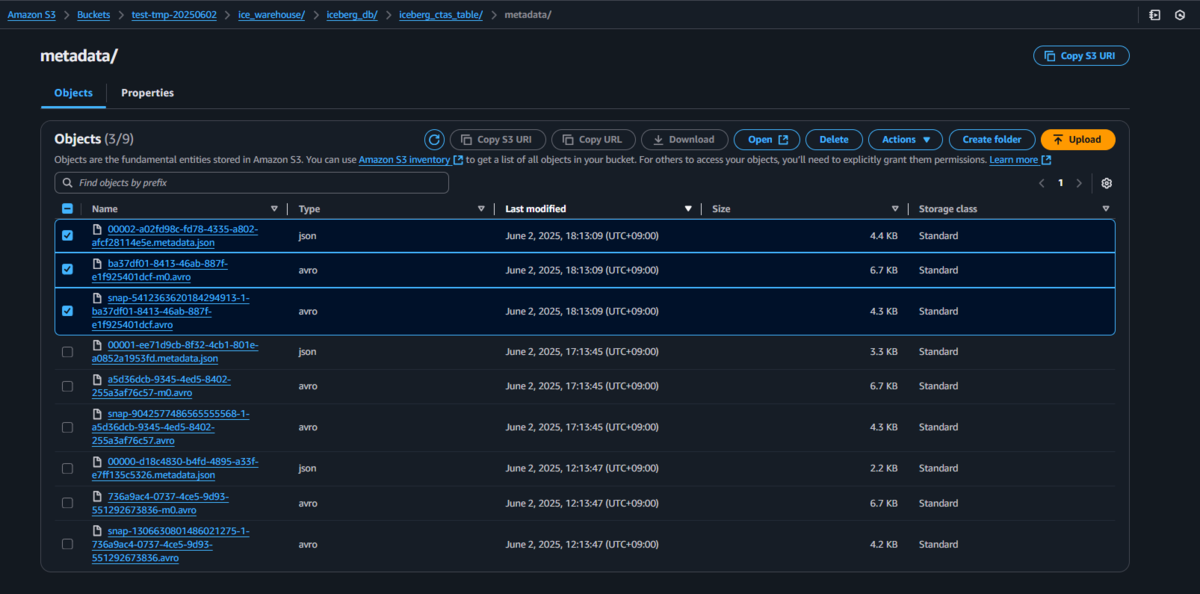Click file icon of 736a9ac4 m0.avro
Screen dimensions: 1200x594
pyautogui.click(x=98, y=496)
